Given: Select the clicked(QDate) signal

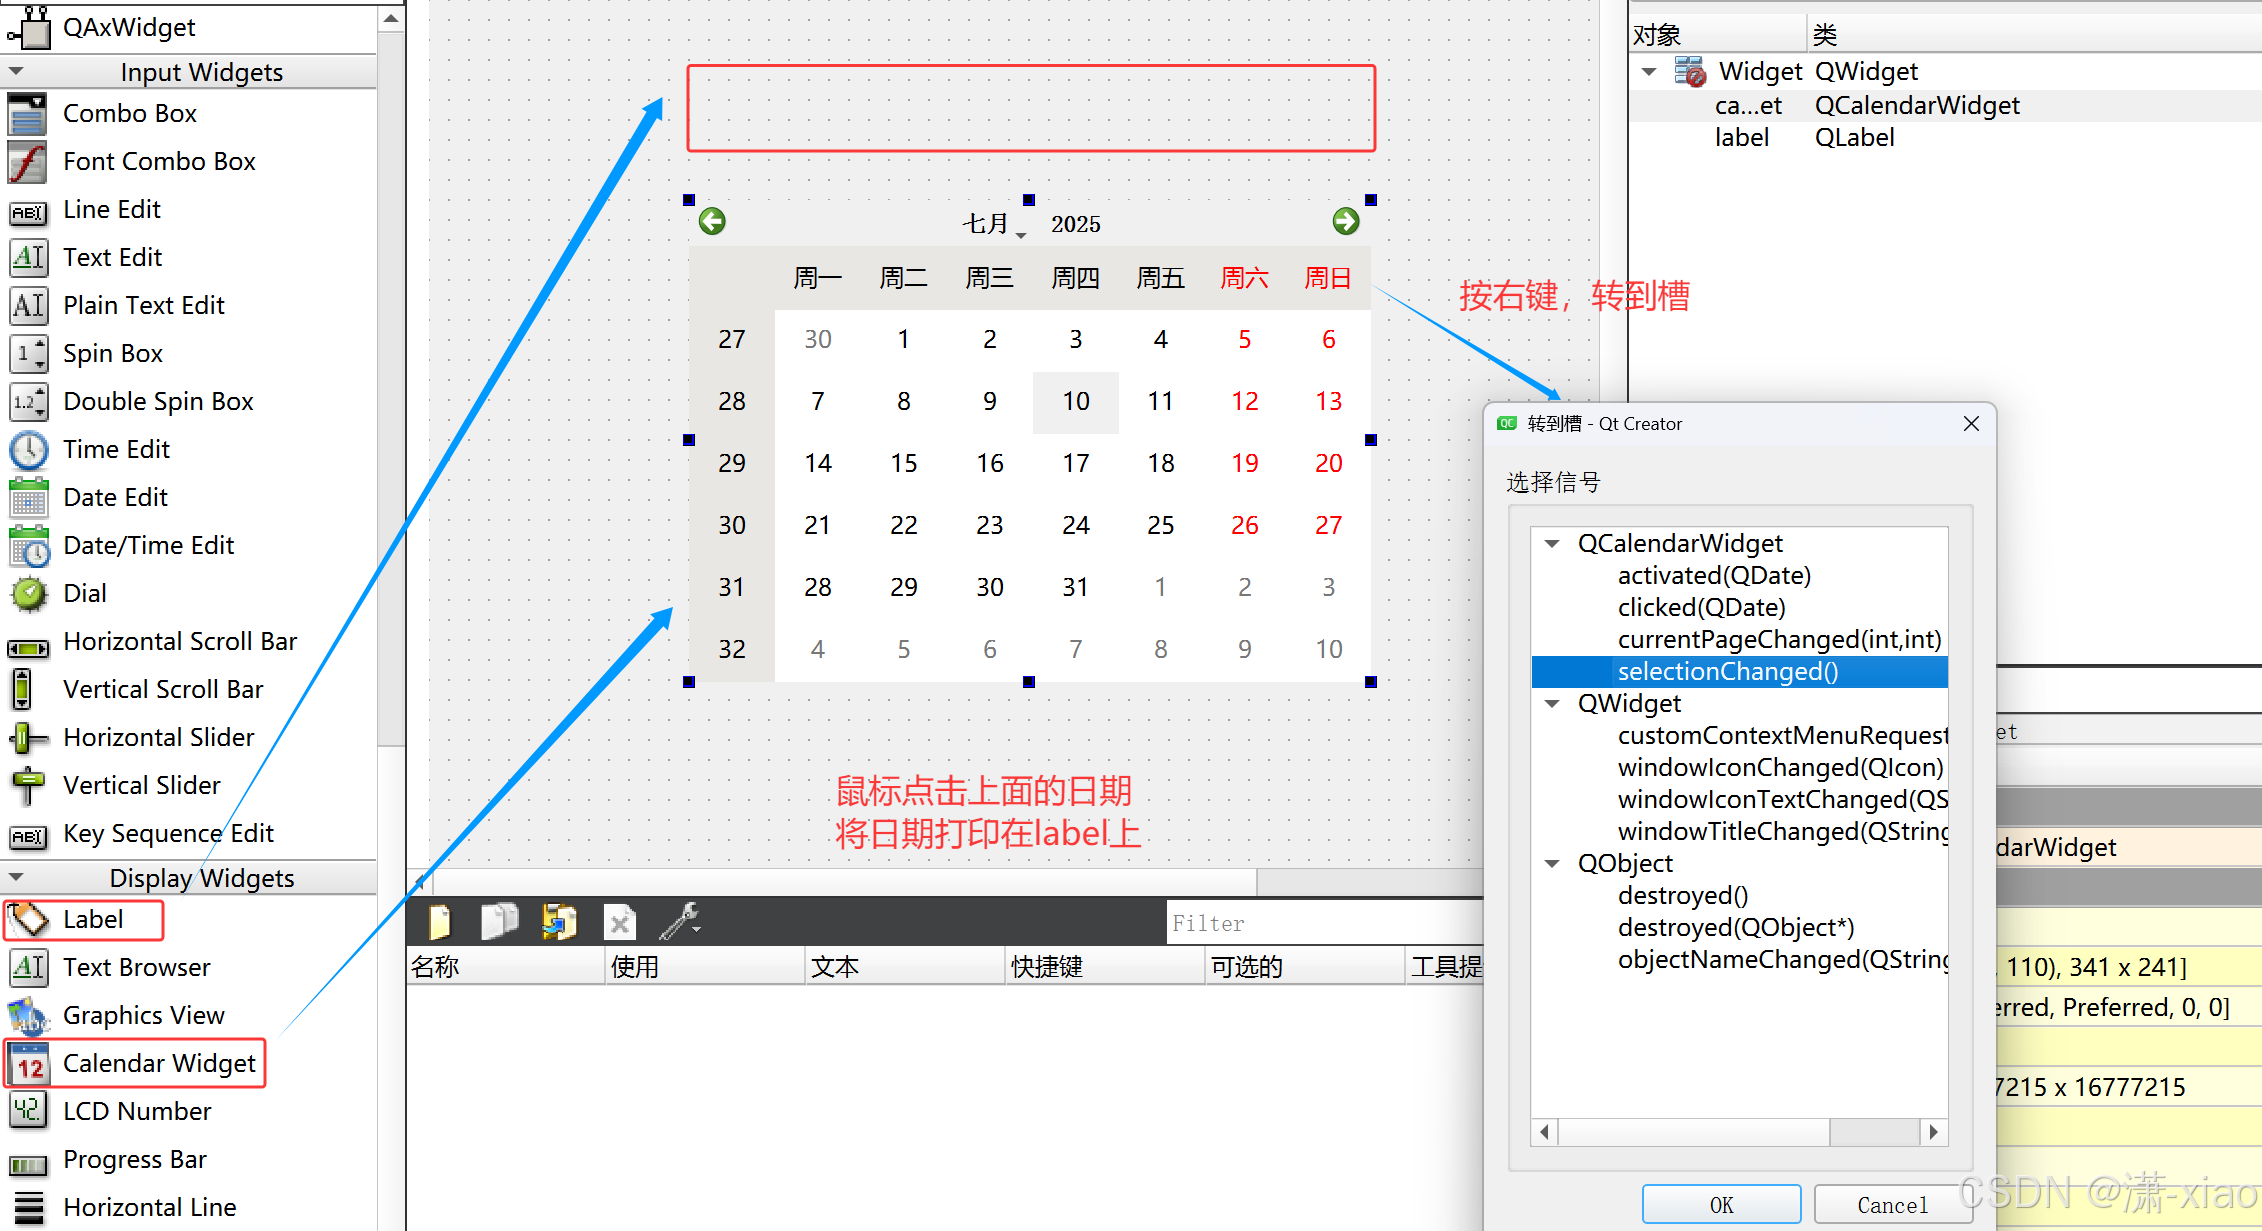Looking at the screenshot, I should (1701, 608).
